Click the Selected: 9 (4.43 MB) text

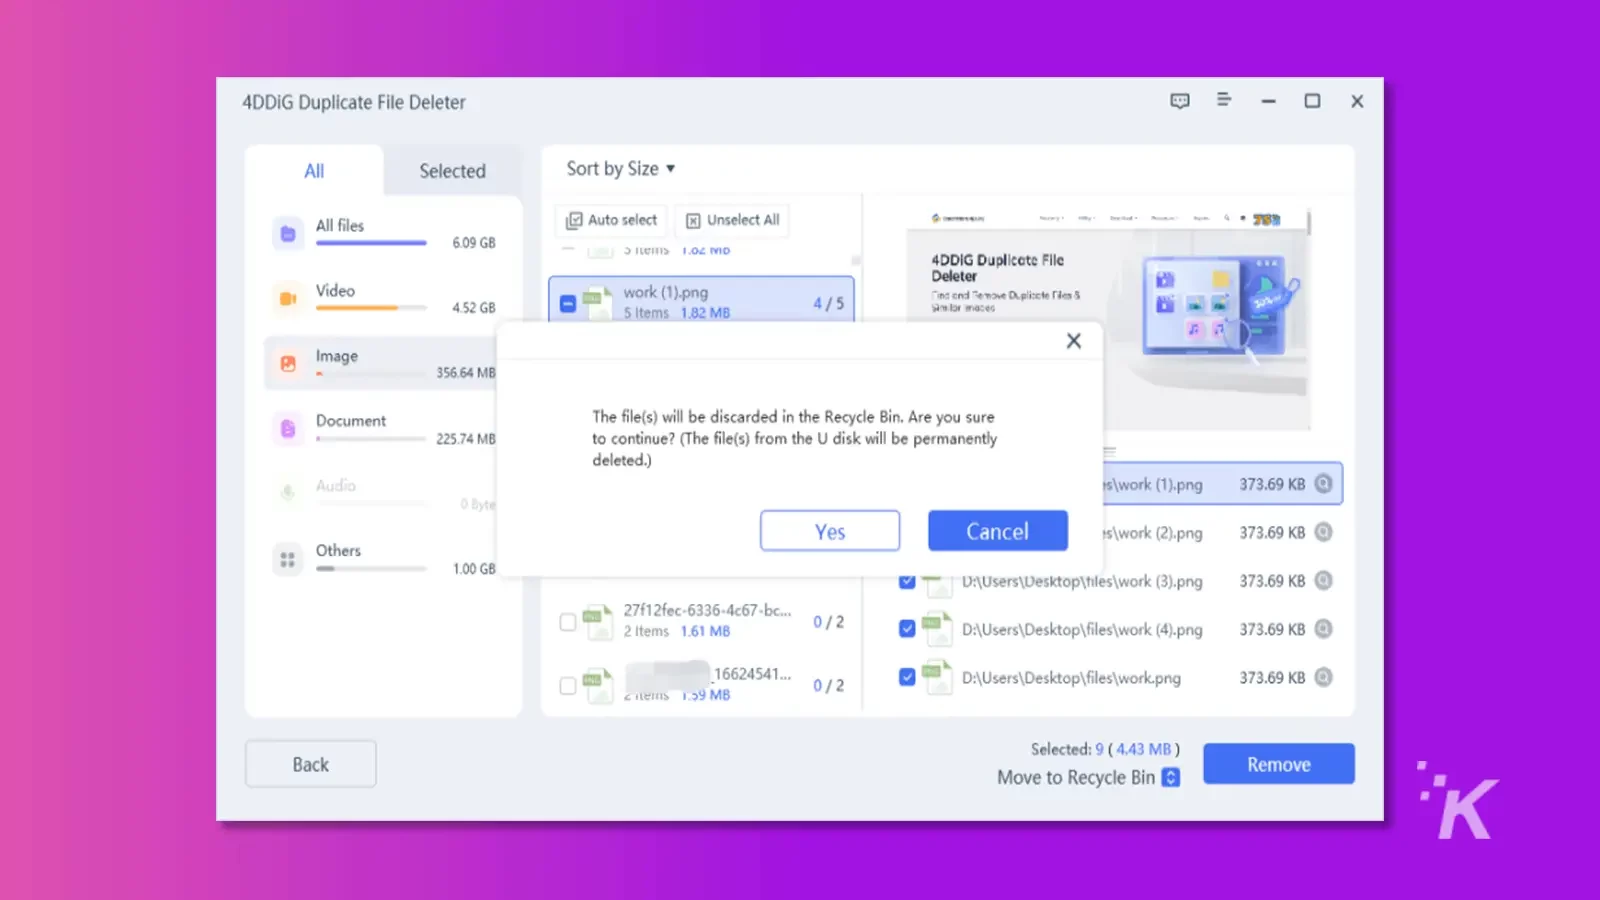1105,749
